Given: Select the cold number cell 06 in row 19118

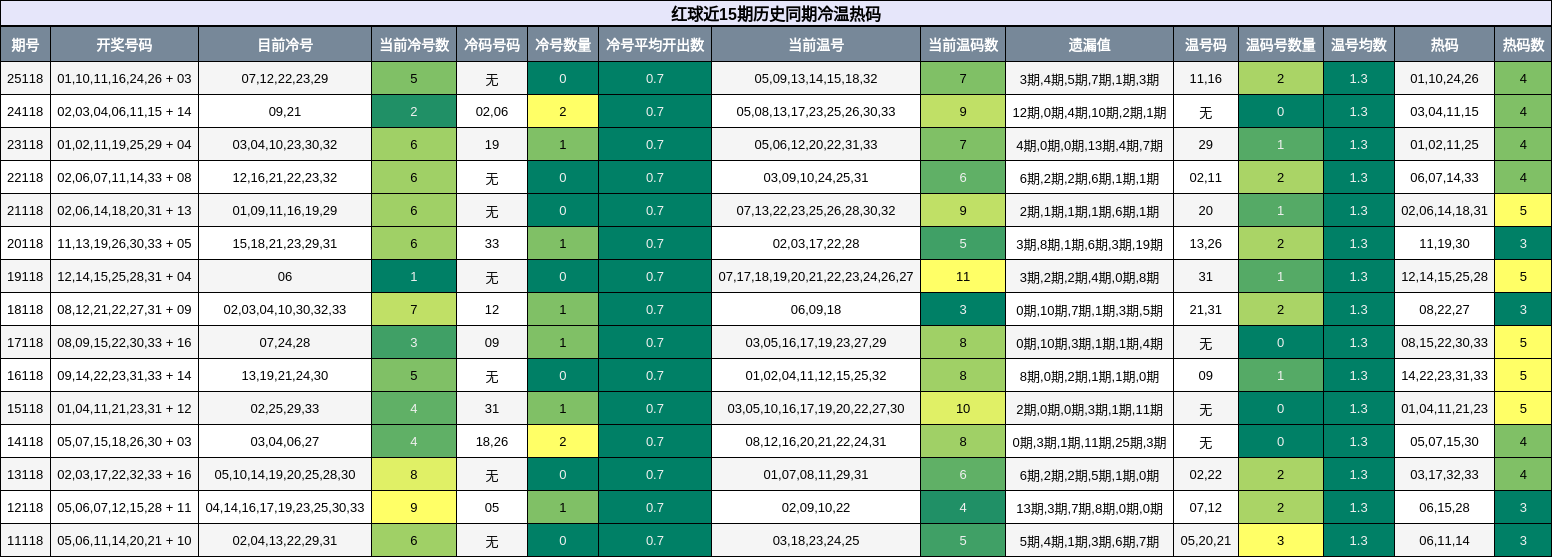Looking at the screenshot, I should [x=285, y=276].
